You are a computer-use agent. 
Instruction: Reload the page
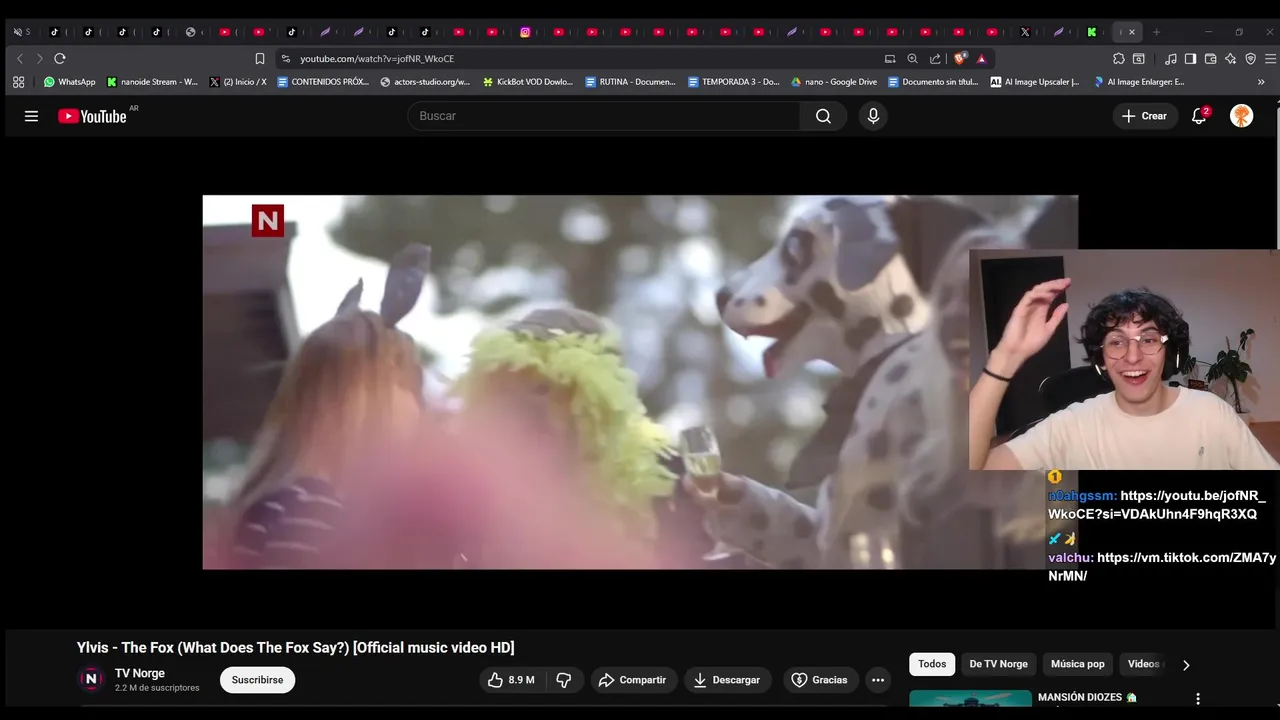(x=60, y=59)
